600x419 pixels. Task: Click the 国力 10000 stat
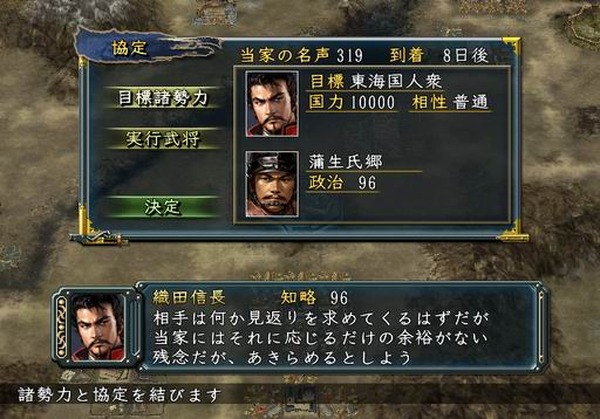tap(352, 103)
